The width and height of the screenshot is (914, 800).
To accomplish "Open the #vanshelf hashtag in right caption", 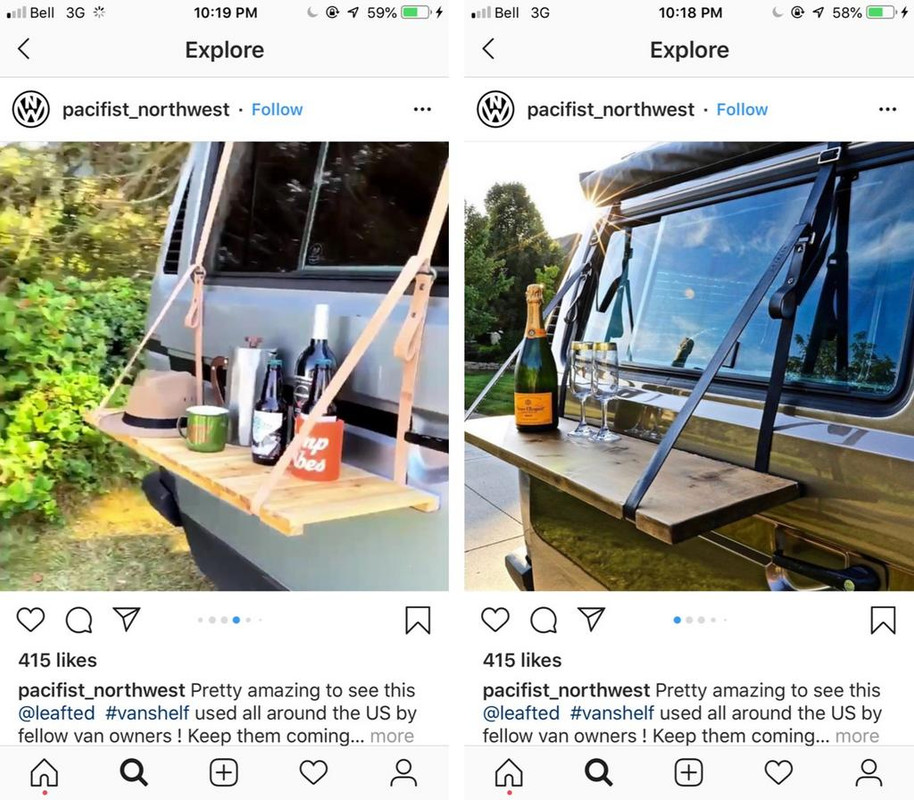I will point(612,713).
